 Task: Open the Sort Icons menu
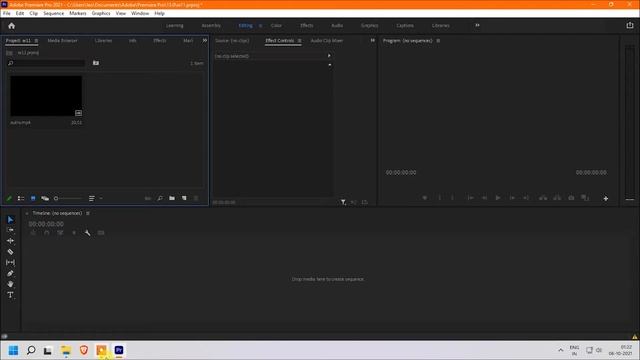point(92,198)
